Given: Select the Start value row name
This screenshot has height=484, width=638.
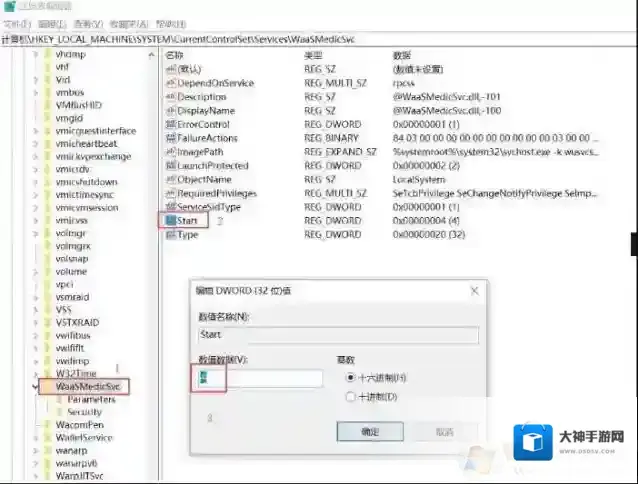Looking at the screenshot, I should (x=187, y=221).
